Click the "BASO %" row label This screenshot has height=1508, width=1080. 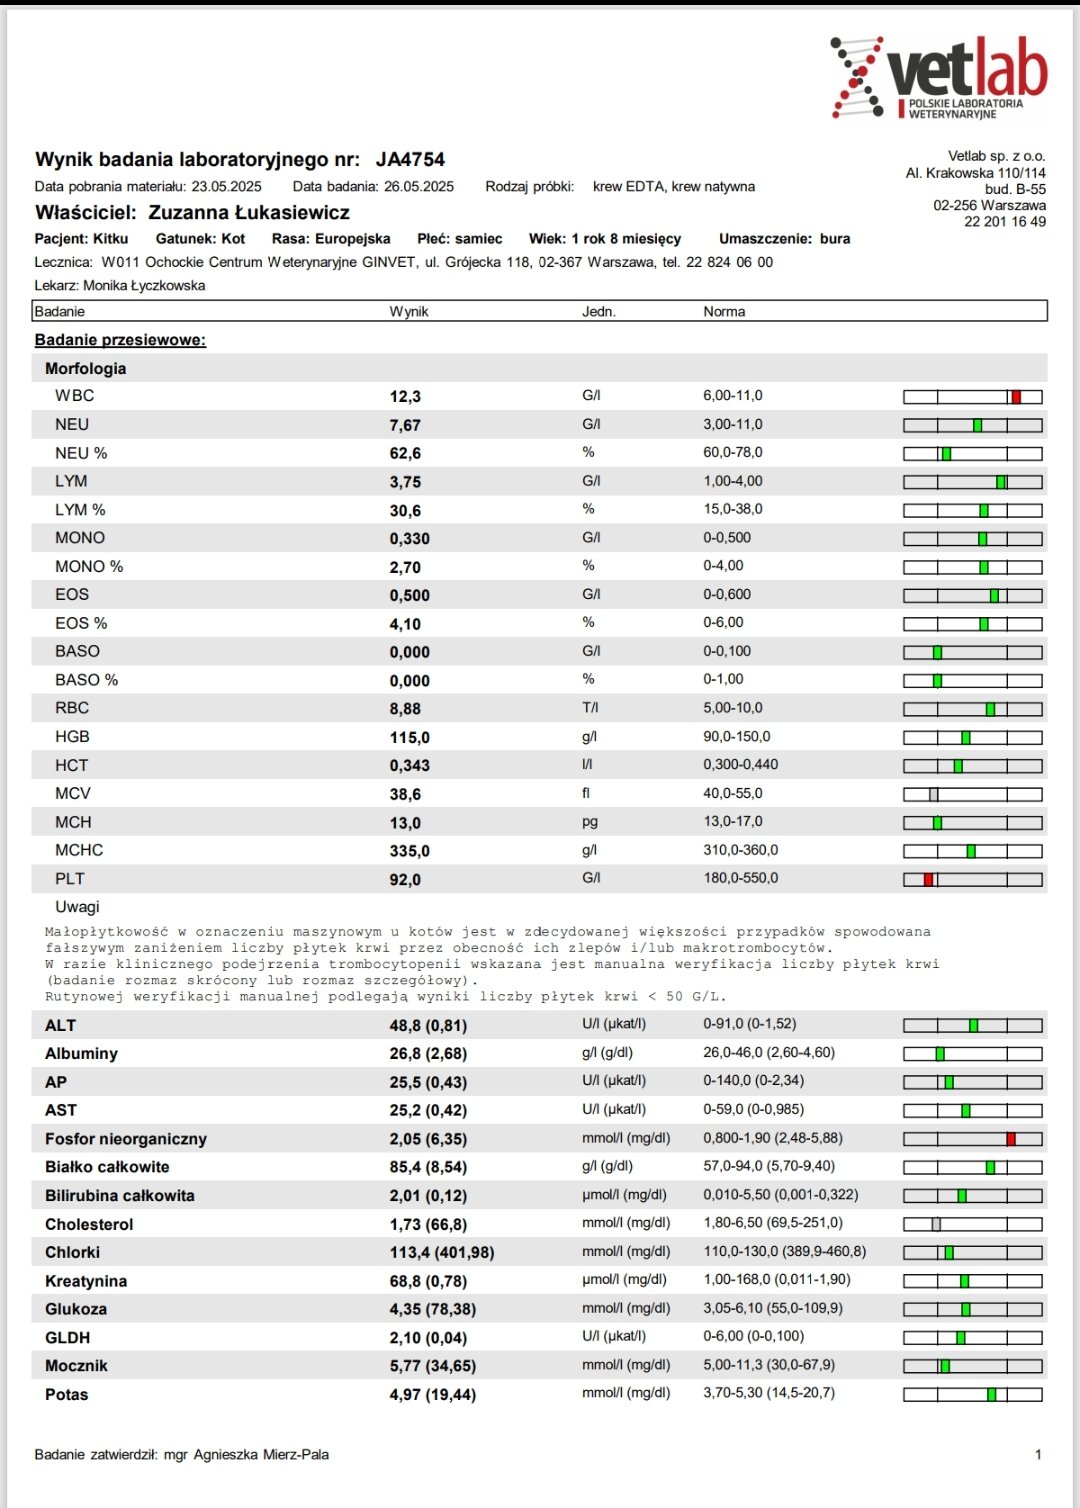click(x=86, y=680)
